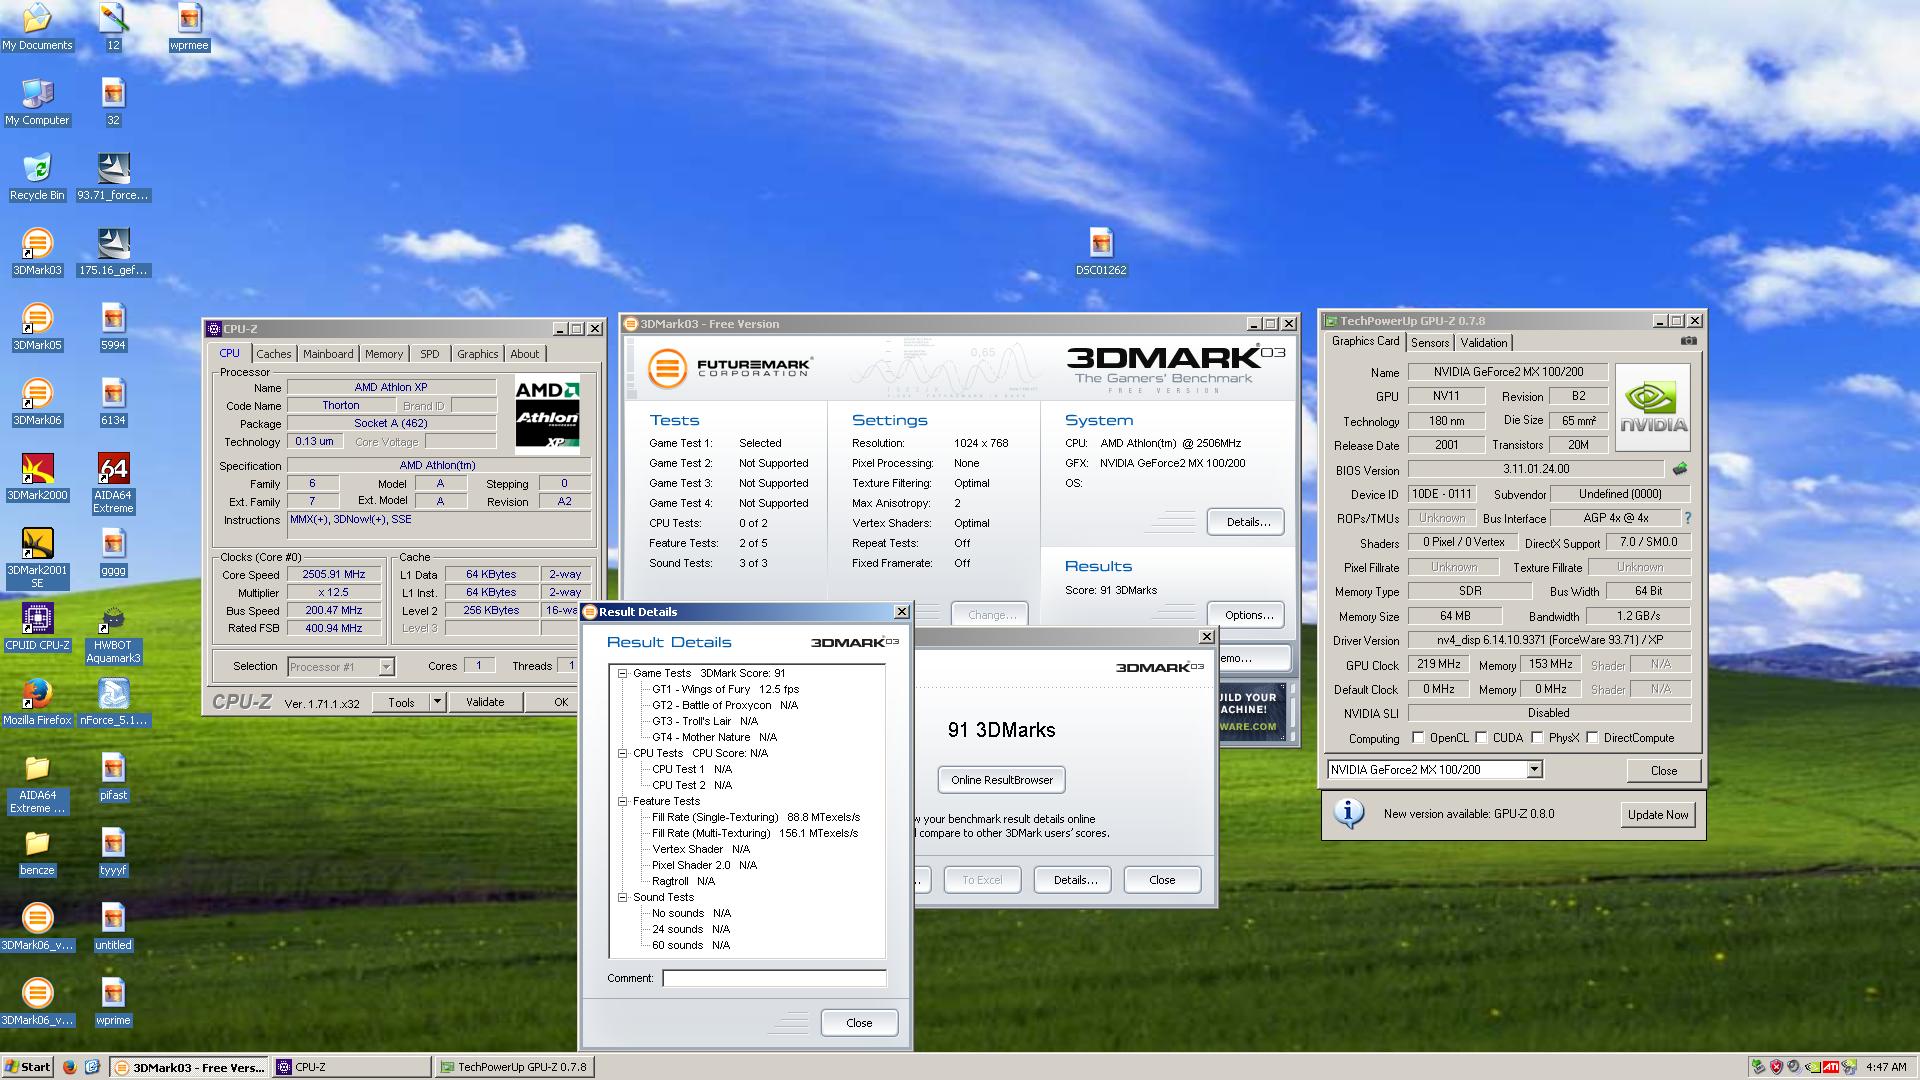
Task: Collapse the CPU Tests tree node
Action: point(622,753)
